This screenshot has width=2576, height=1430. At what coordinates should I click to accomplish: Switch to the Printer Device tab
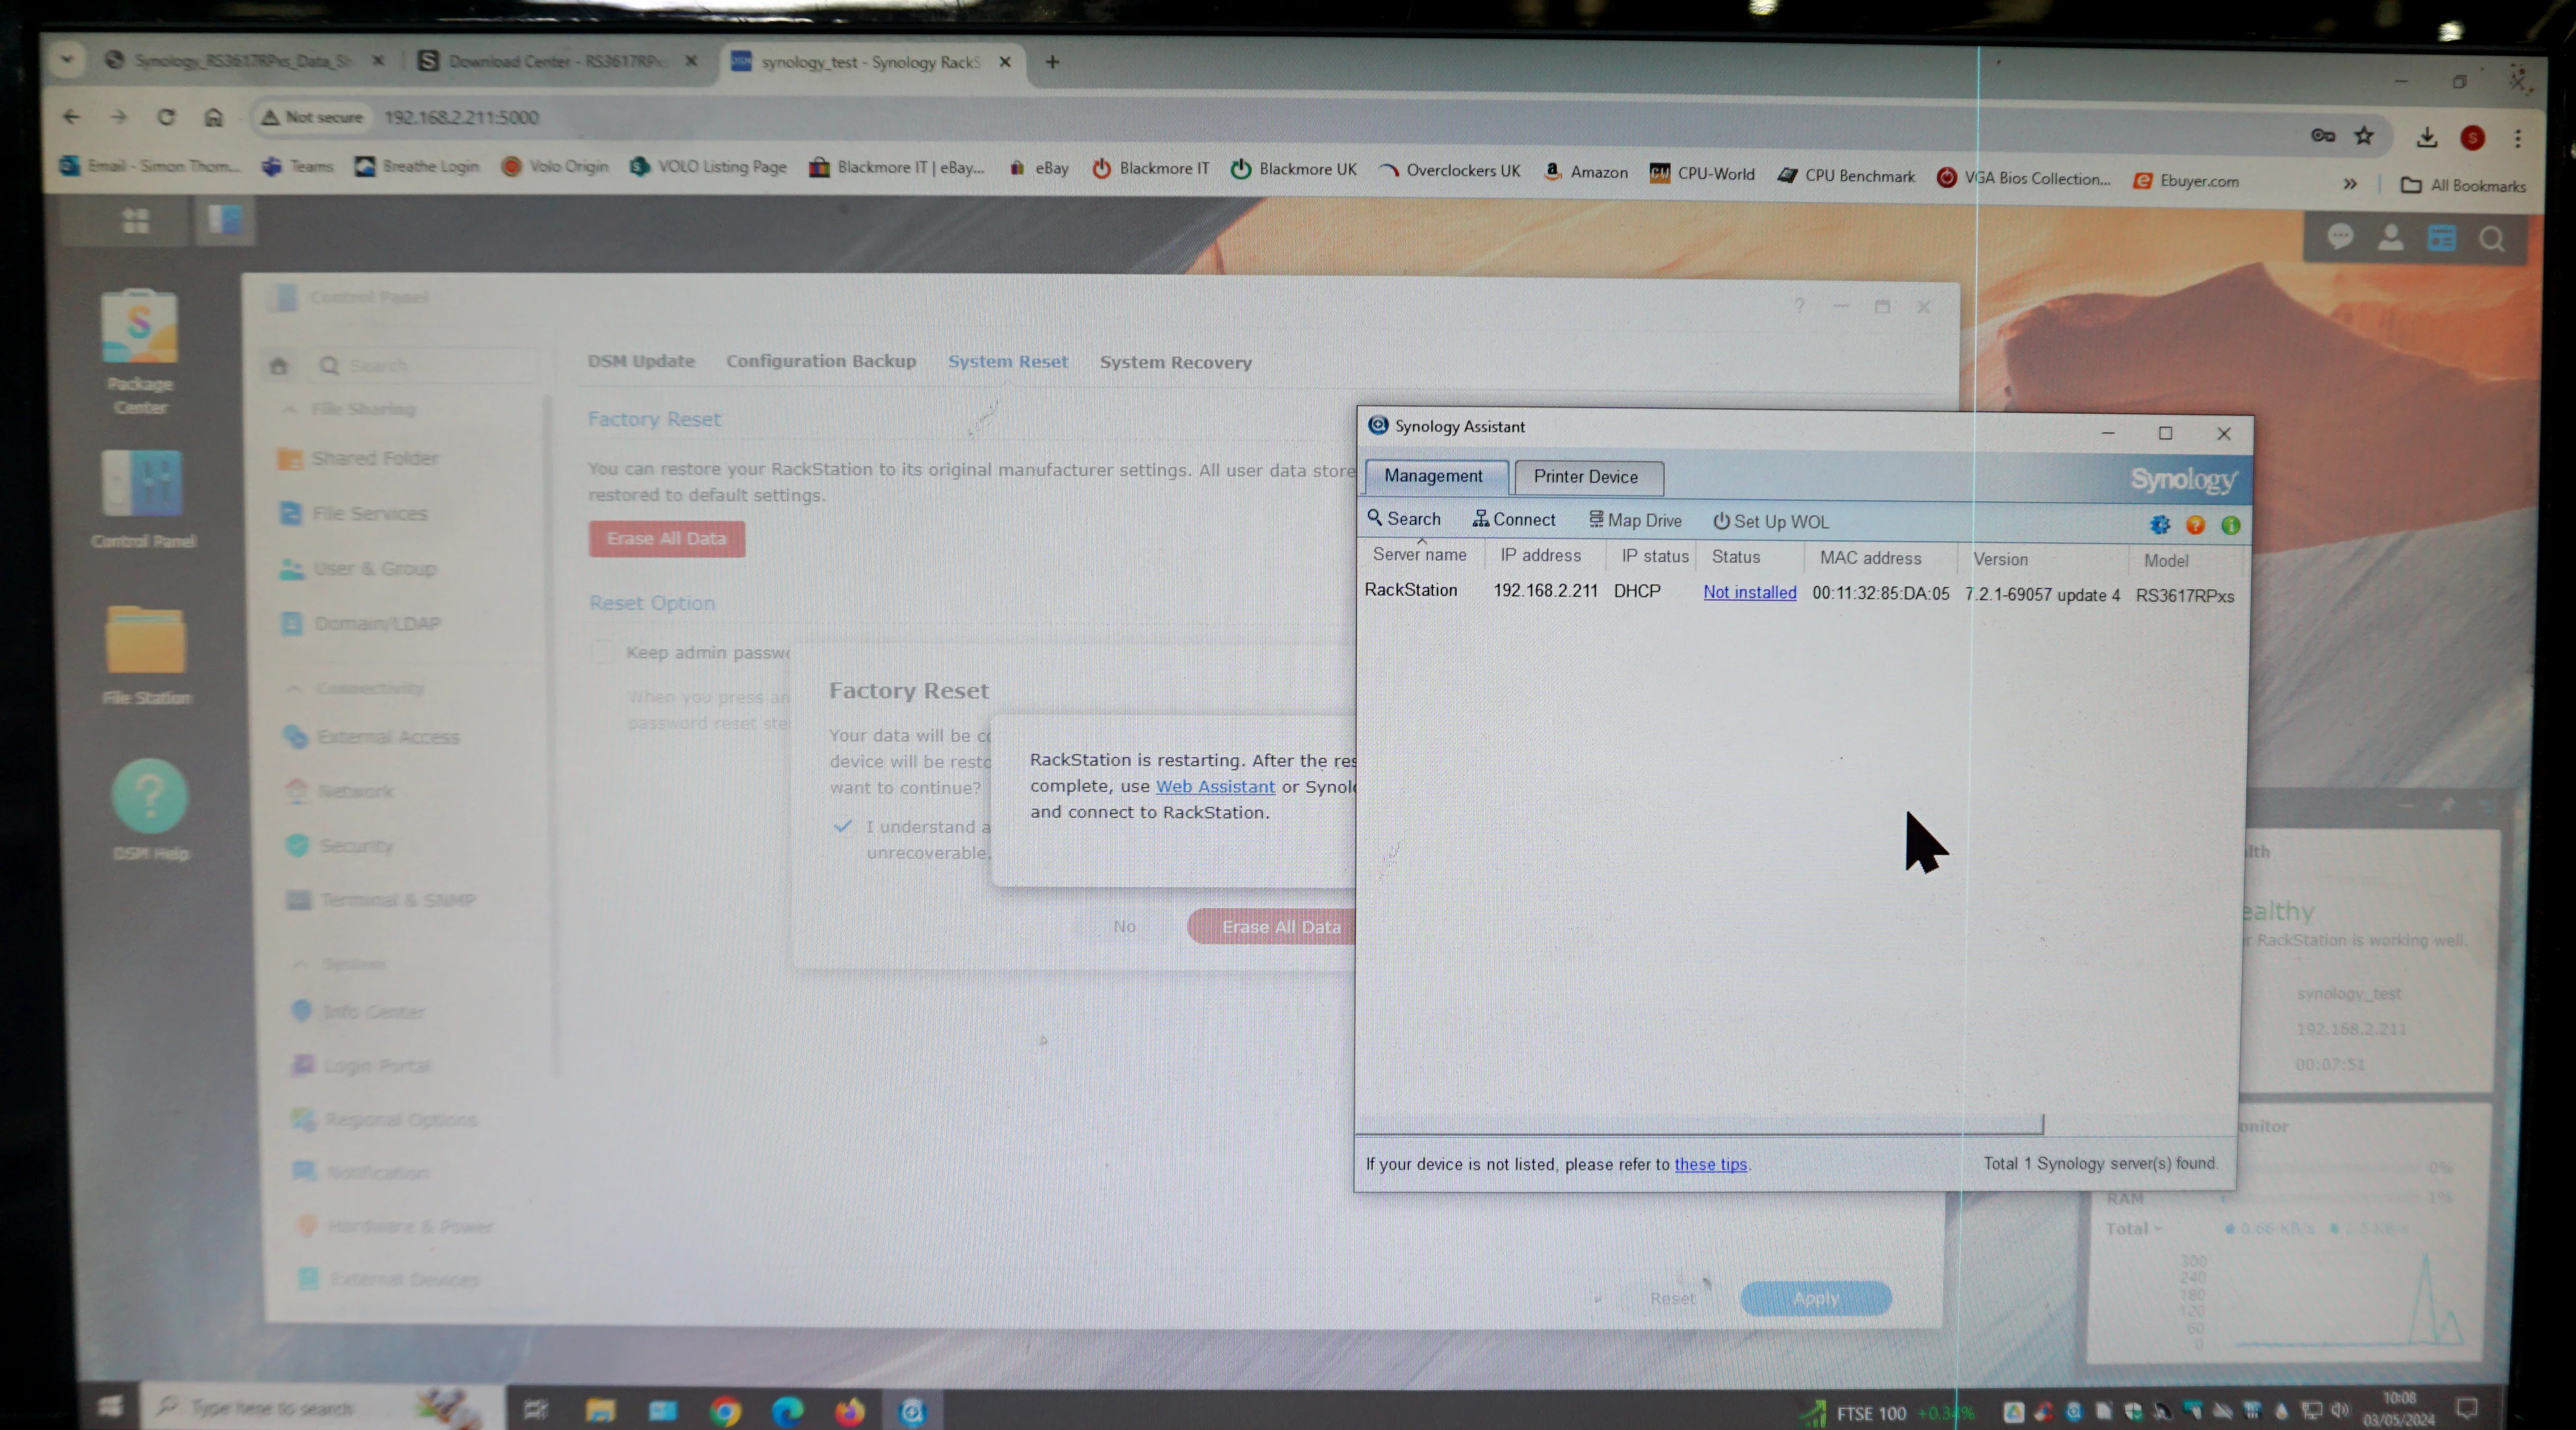(x=1587, y=477)
